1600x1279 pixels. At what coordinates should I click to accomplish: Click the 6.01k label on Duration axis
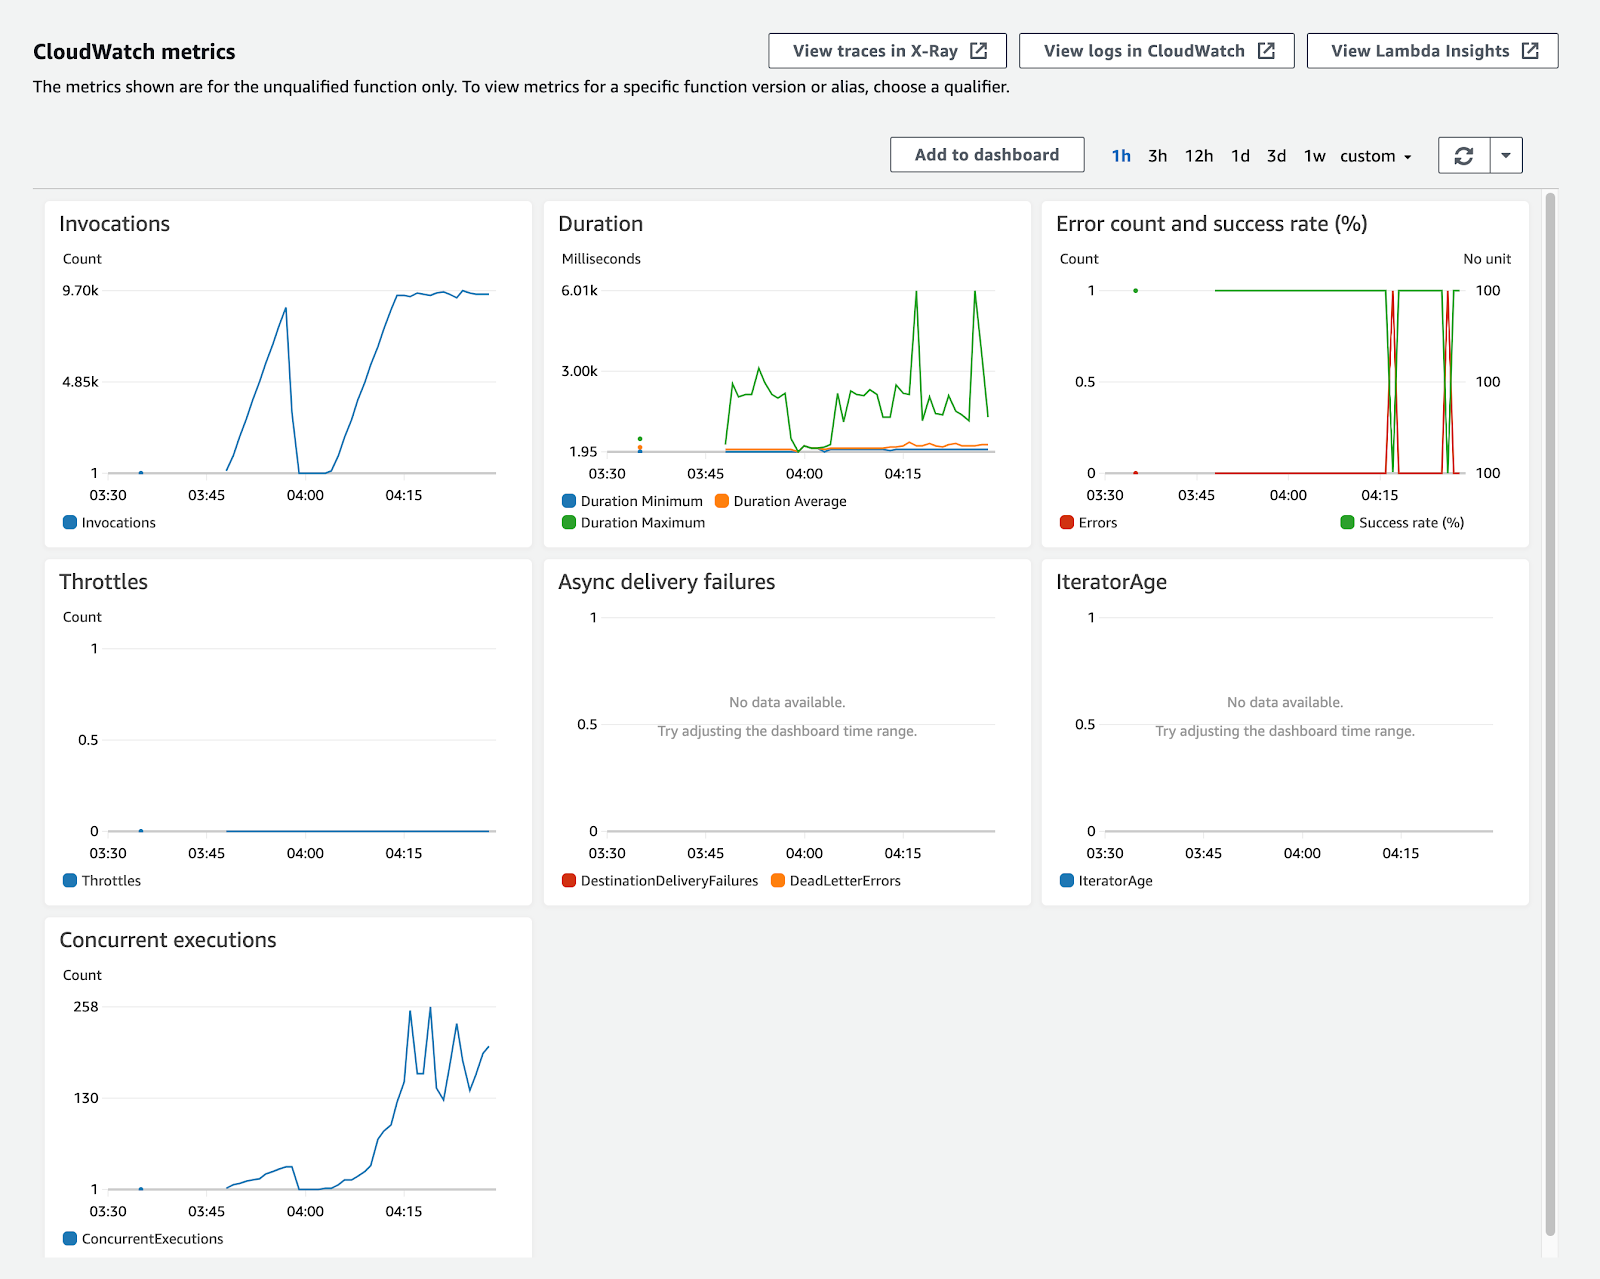pyautogui.click(x=579, y=291)
